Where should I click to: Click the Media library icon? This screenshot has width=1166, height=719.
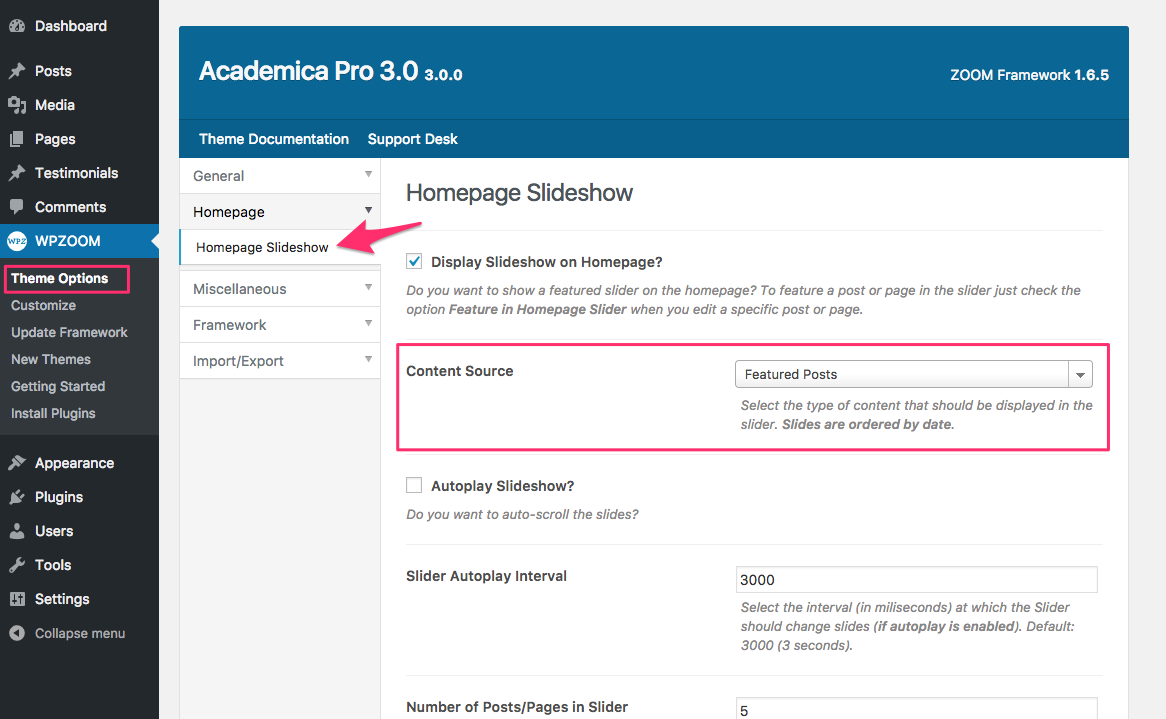pyautogui.click(x=17, y=105)
